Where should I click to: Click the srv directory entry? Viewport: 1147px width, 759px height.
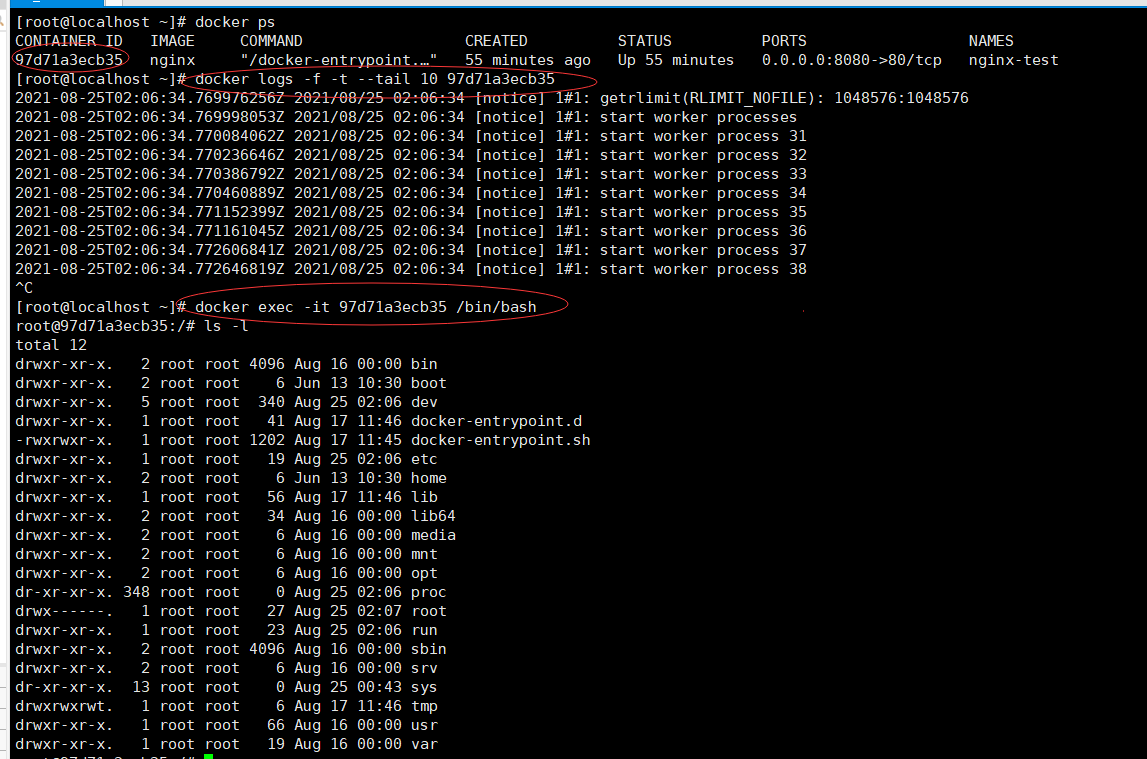(x=424, y=668)
